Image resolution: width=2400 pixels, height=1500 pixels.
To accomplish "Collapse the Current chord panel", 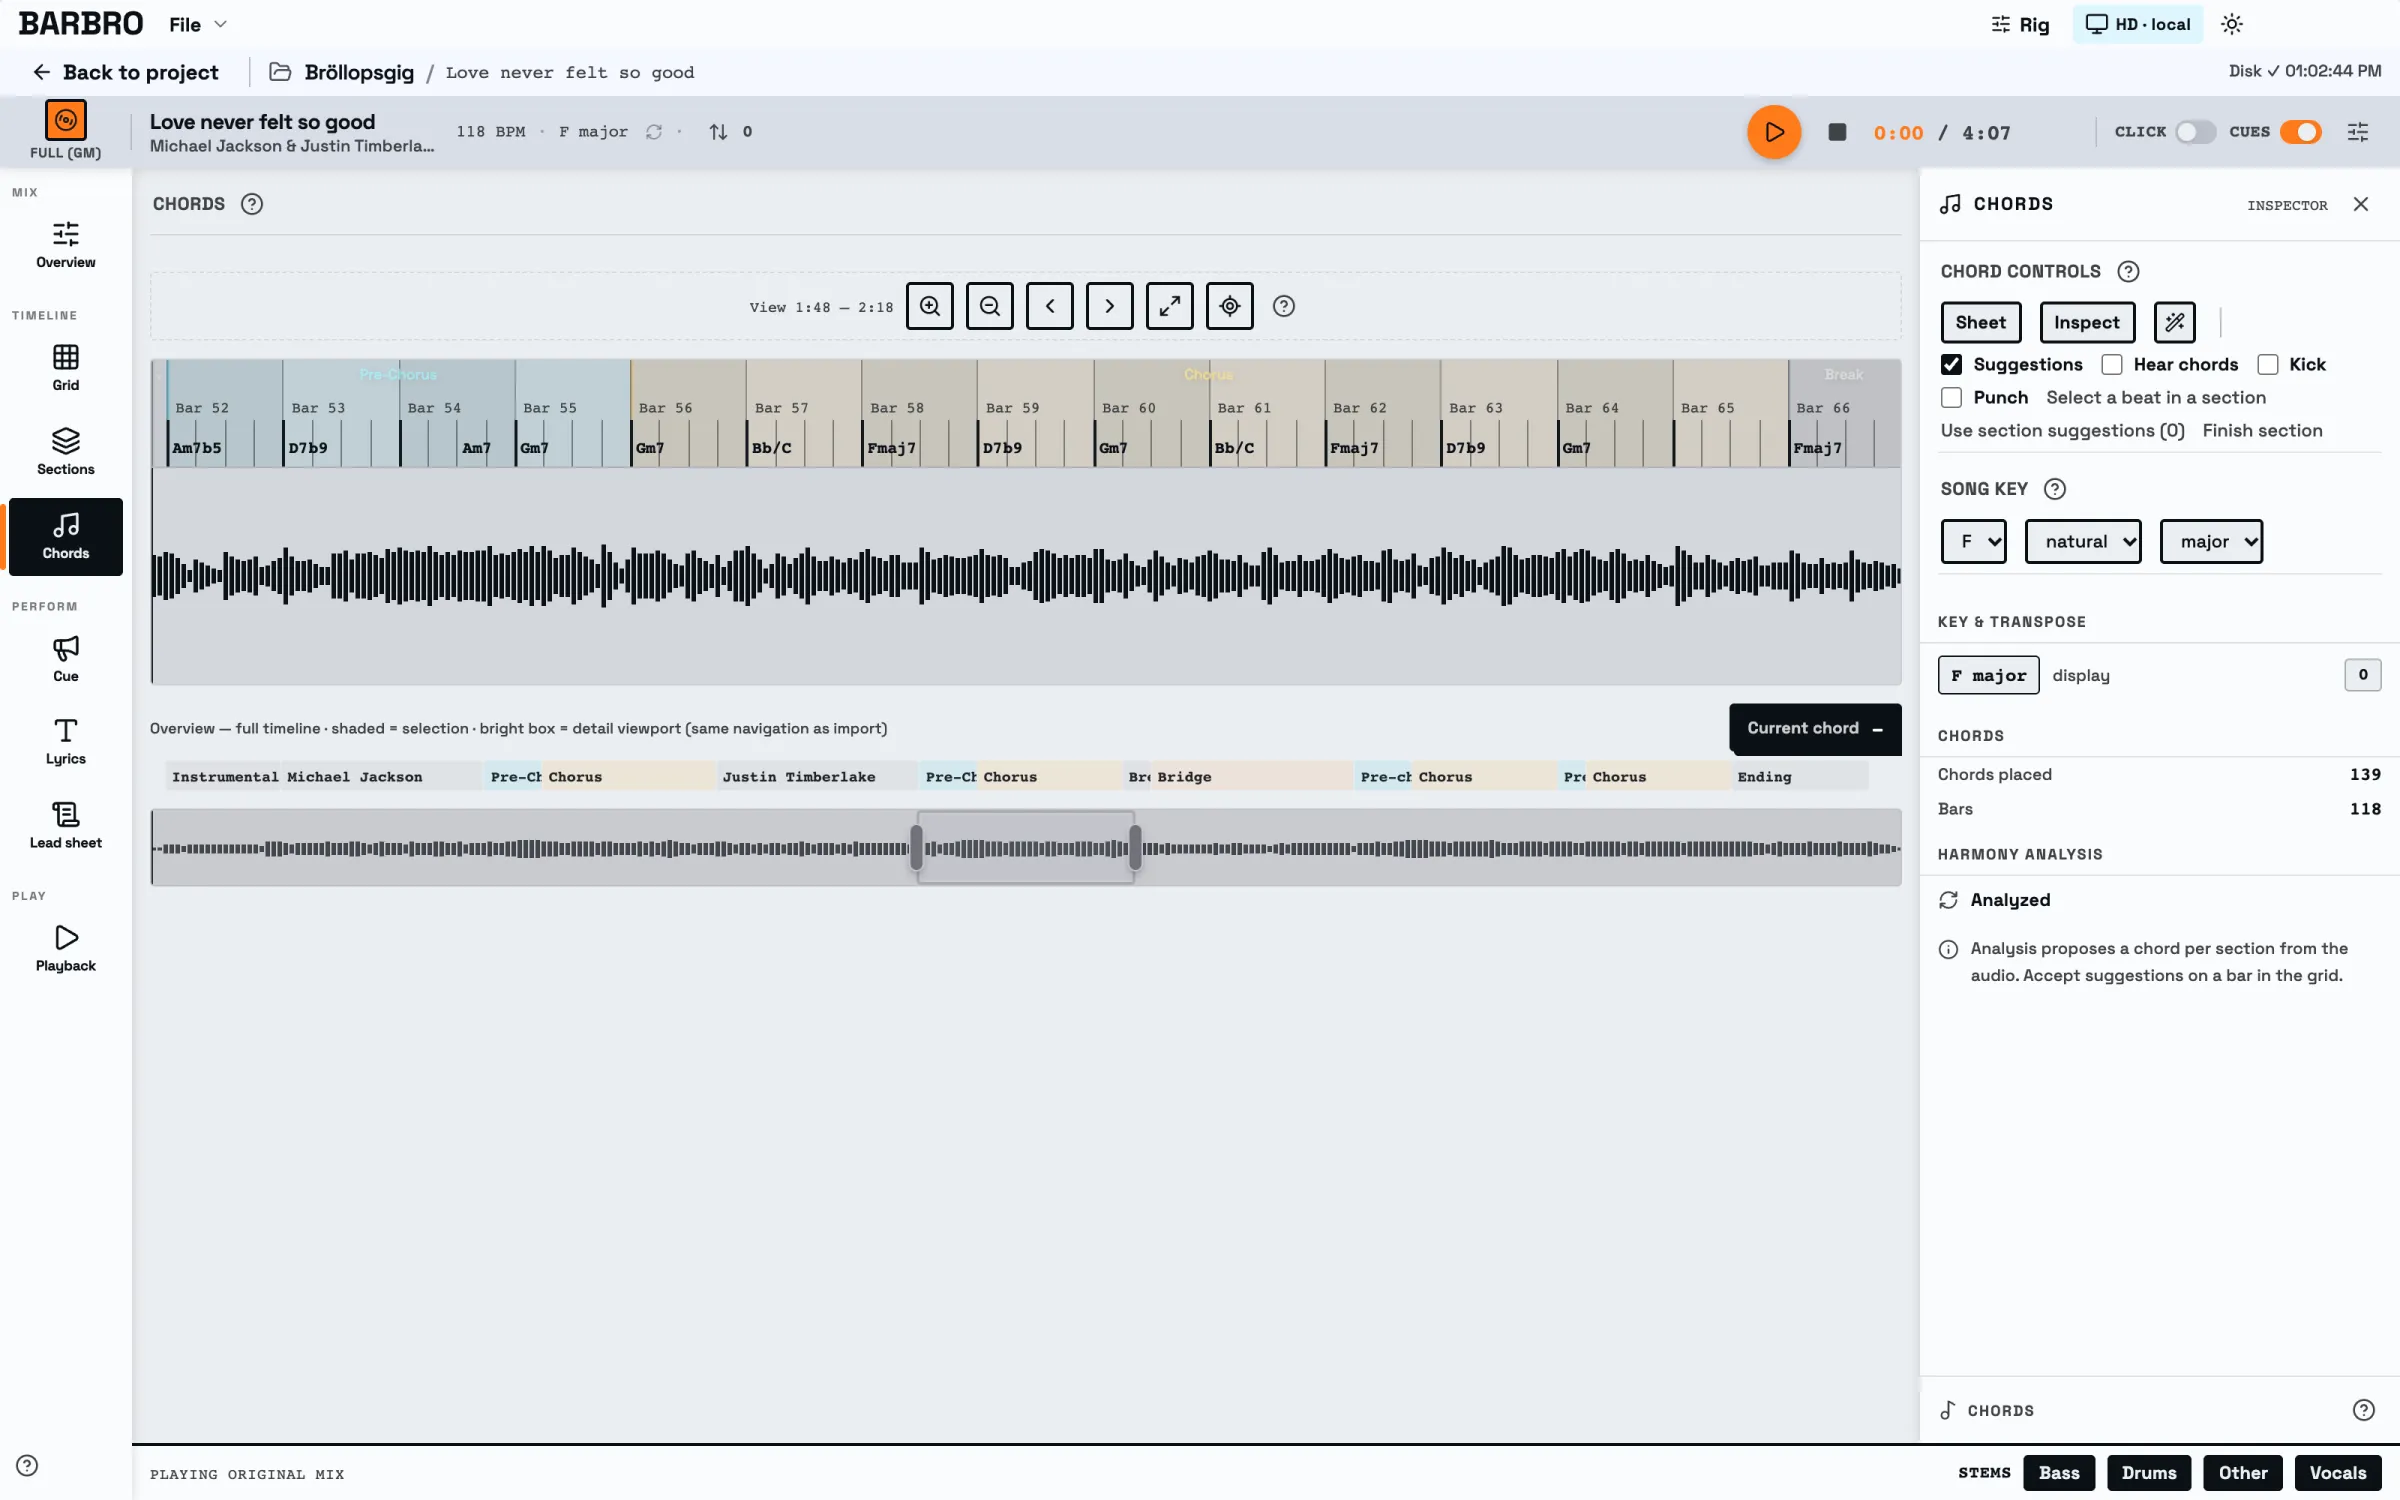I will (x=1878, y=729).
